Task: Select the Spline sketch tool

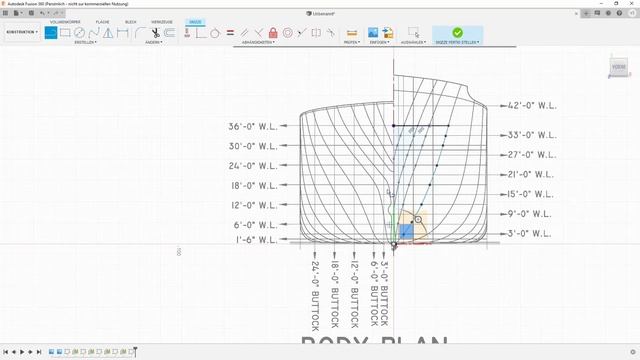Action: click(x=94, y=33)
